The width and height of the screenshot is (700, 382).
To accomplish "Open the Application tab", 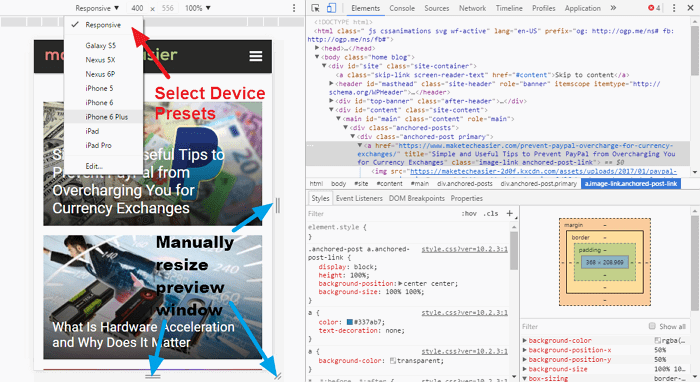I will coord(583,8).
